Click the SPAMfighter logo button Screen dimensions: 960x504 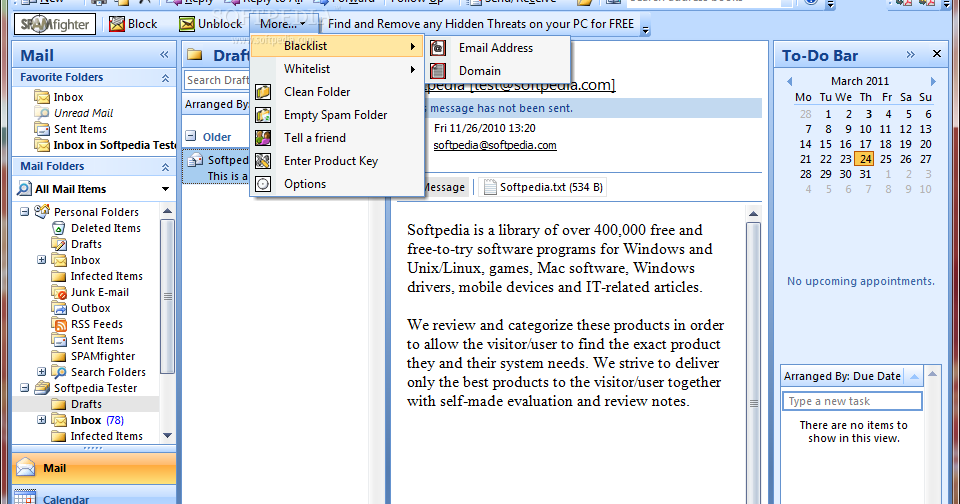pyautogui.click(x=54, y=24)
